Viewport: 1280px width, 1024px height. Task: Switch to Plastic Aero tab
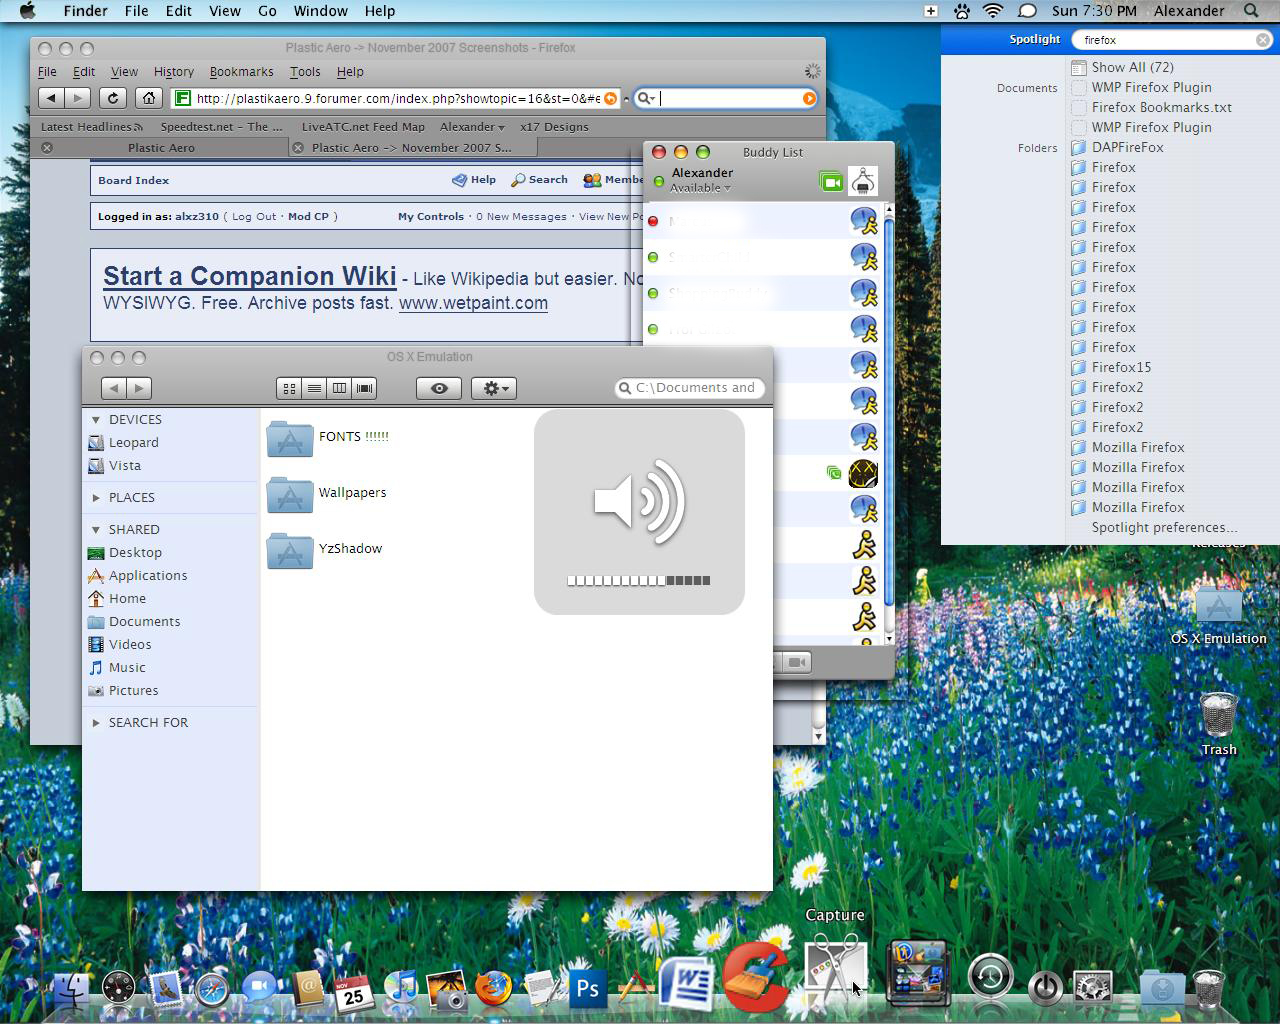click(x=161, y=147)
